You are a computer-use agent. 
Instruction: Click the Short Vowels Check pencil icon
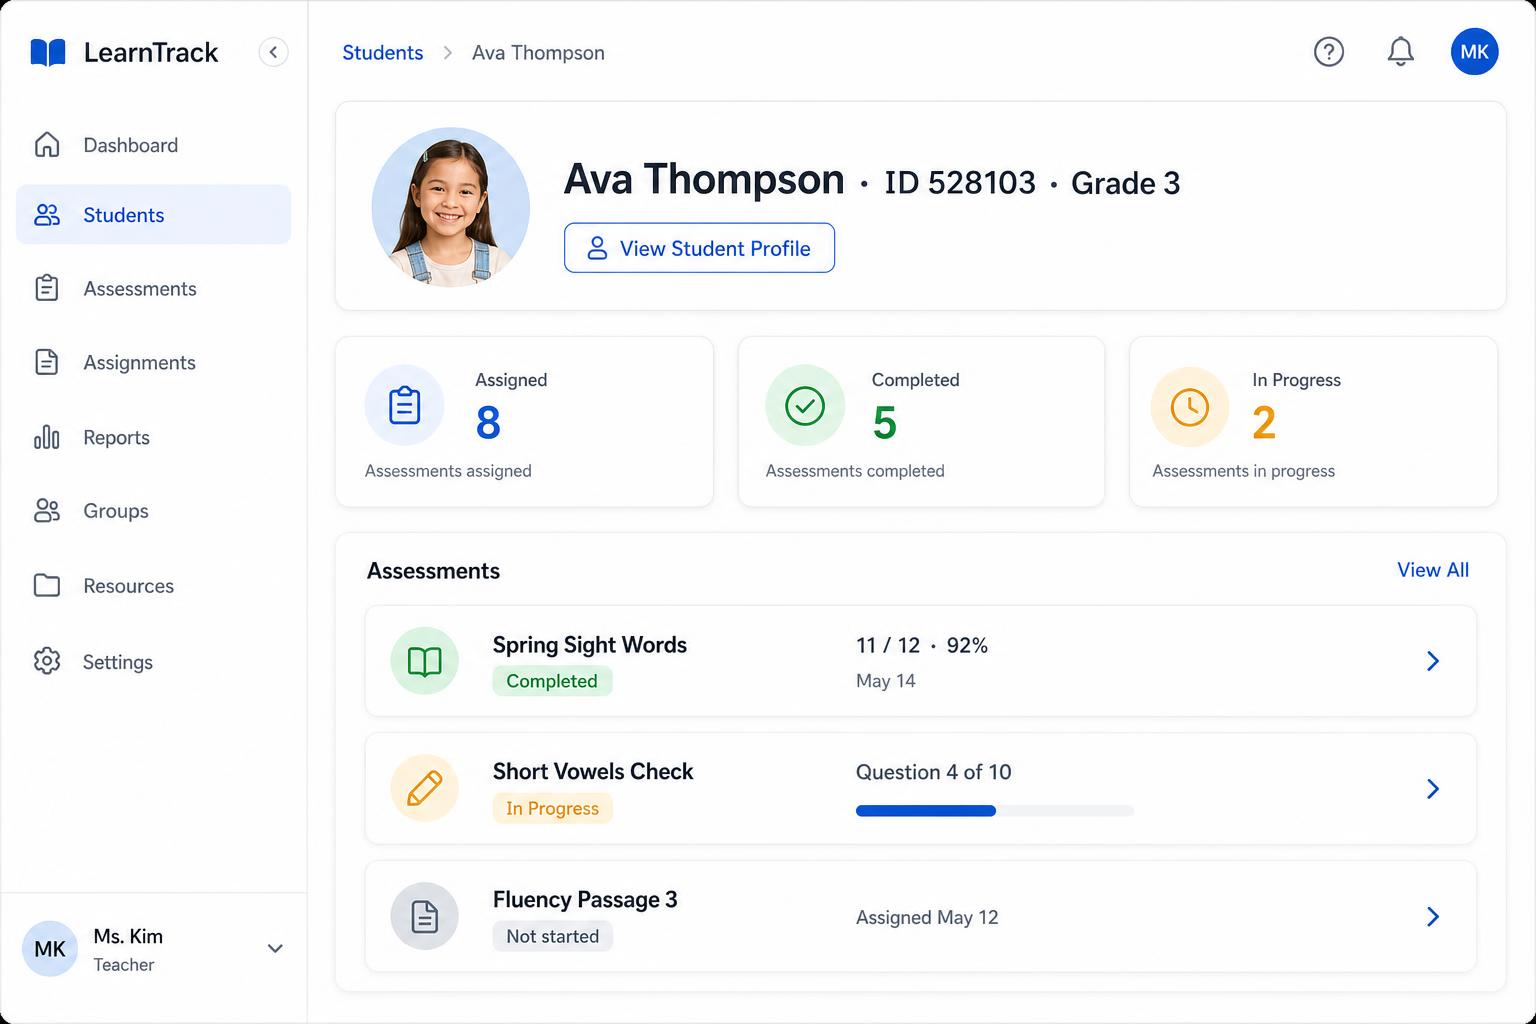pos(424,788)
